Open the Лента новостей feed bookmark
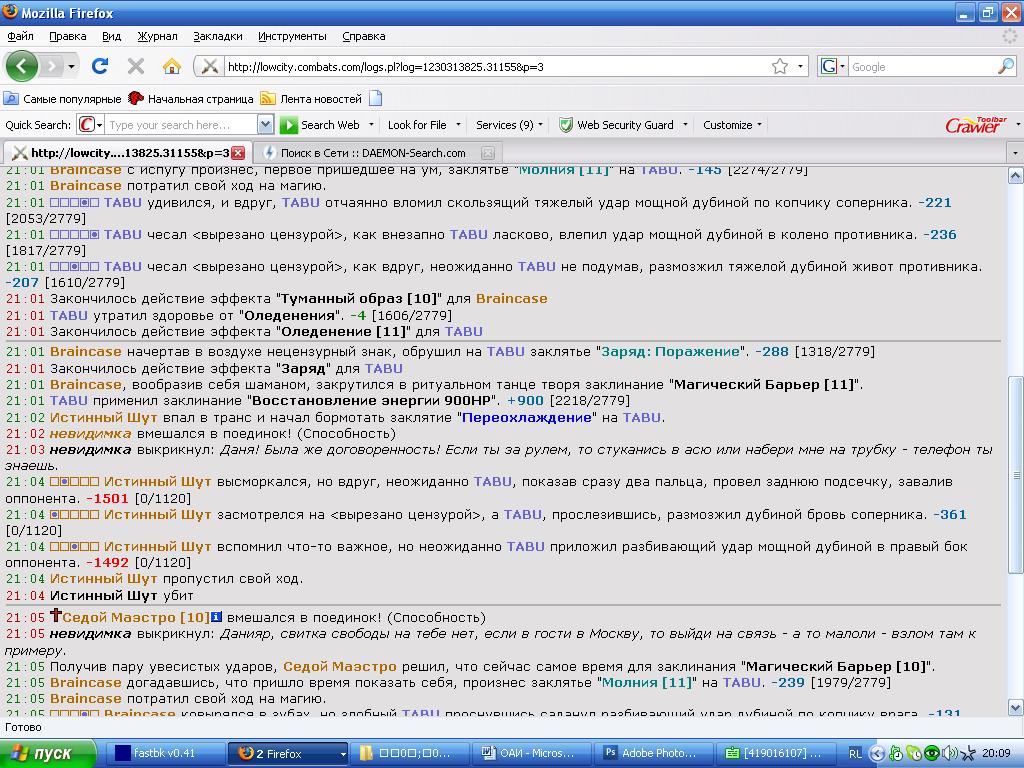 [311, 99]
